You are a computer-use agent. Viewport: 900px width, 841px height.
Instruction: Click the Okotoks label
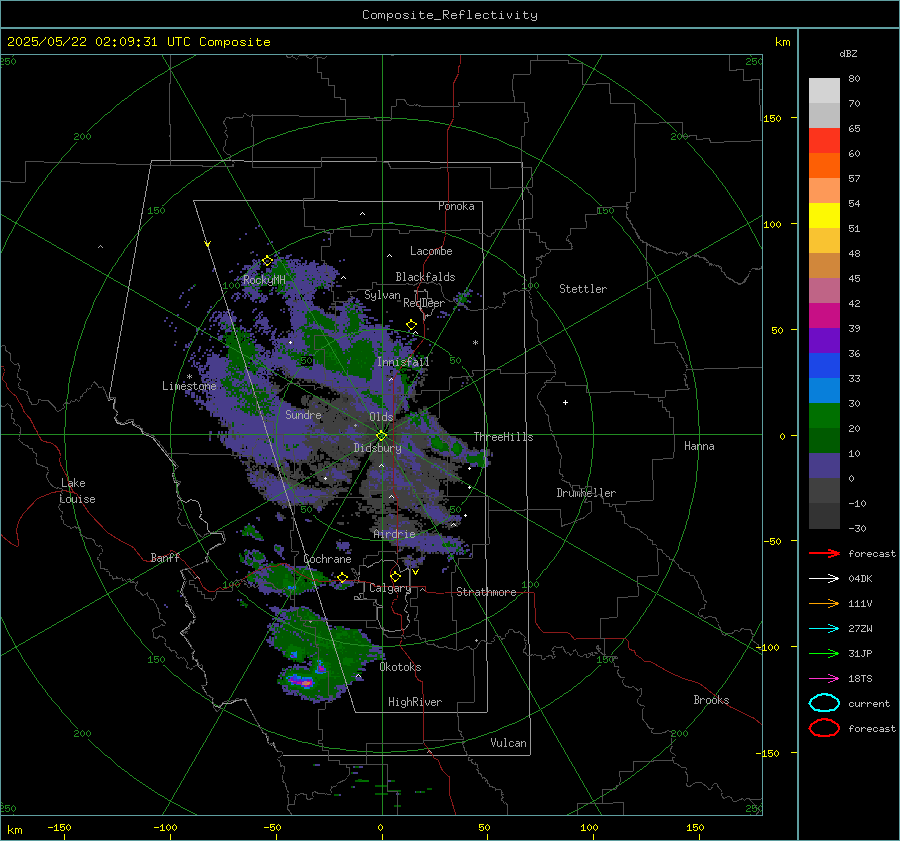[400, 667]
